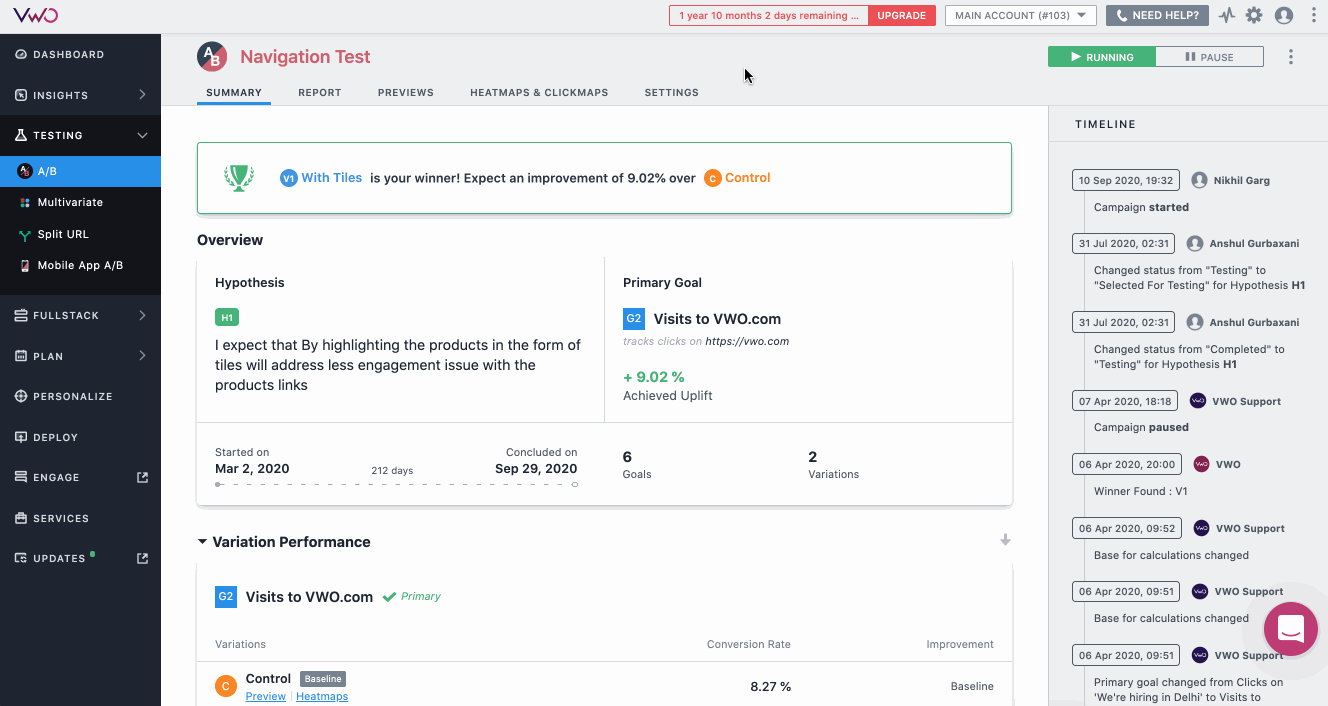Click the Fullstack icon
Viewport: 1328px width, 706px height.
tap(21, 315)
